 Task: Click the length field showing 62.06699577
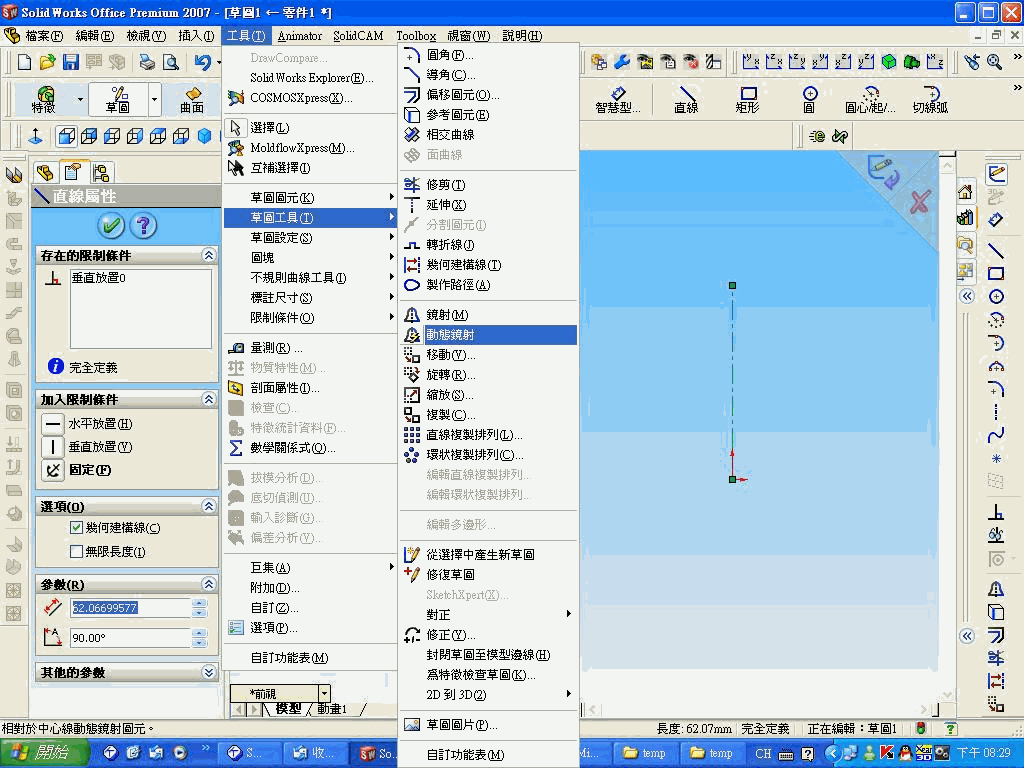pos(131,608)
